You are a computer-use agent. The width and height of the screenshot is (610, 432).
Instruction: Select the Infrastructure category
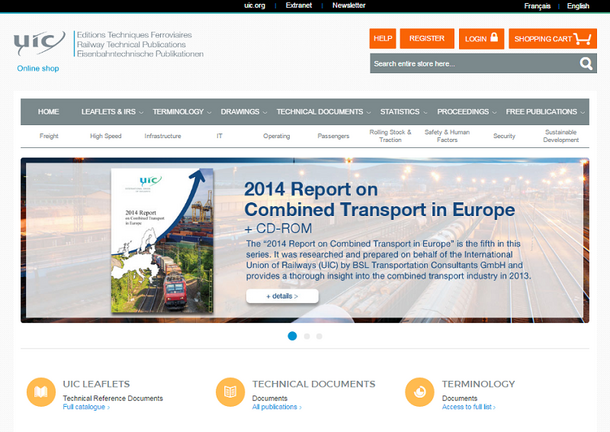163,136
